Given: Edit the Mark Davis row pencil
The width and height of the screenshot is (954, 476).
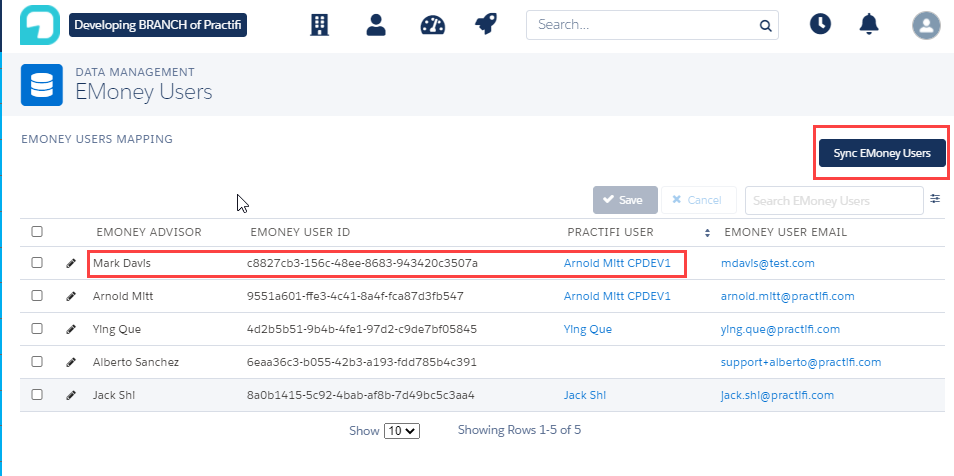Looking at the screenshot, I should pos(71,264).
